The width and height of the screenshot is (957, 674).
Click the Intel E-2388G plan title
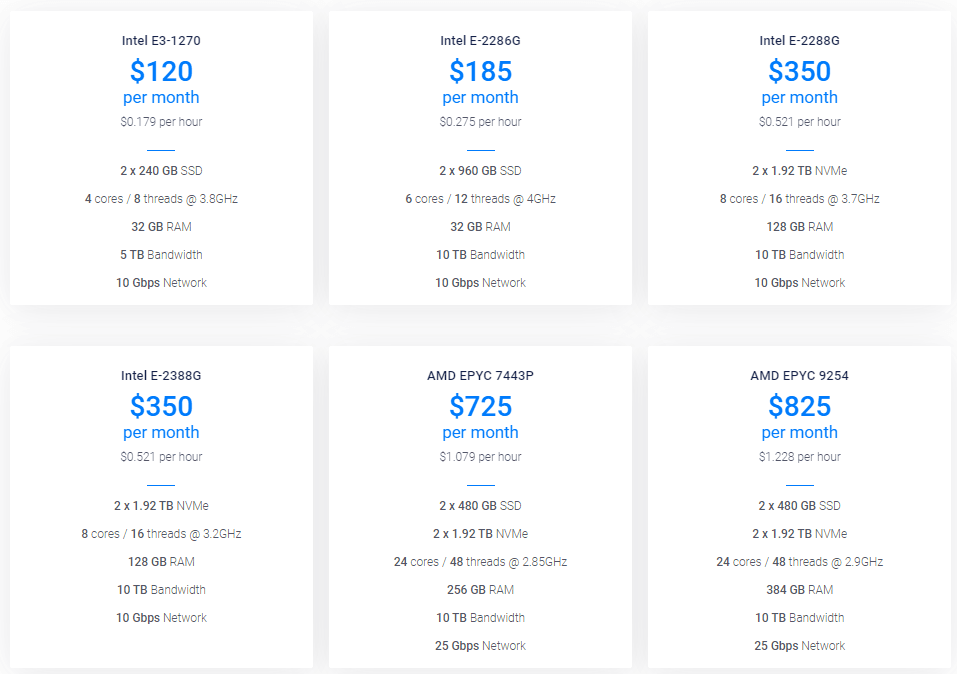click(x=161, y=375)
